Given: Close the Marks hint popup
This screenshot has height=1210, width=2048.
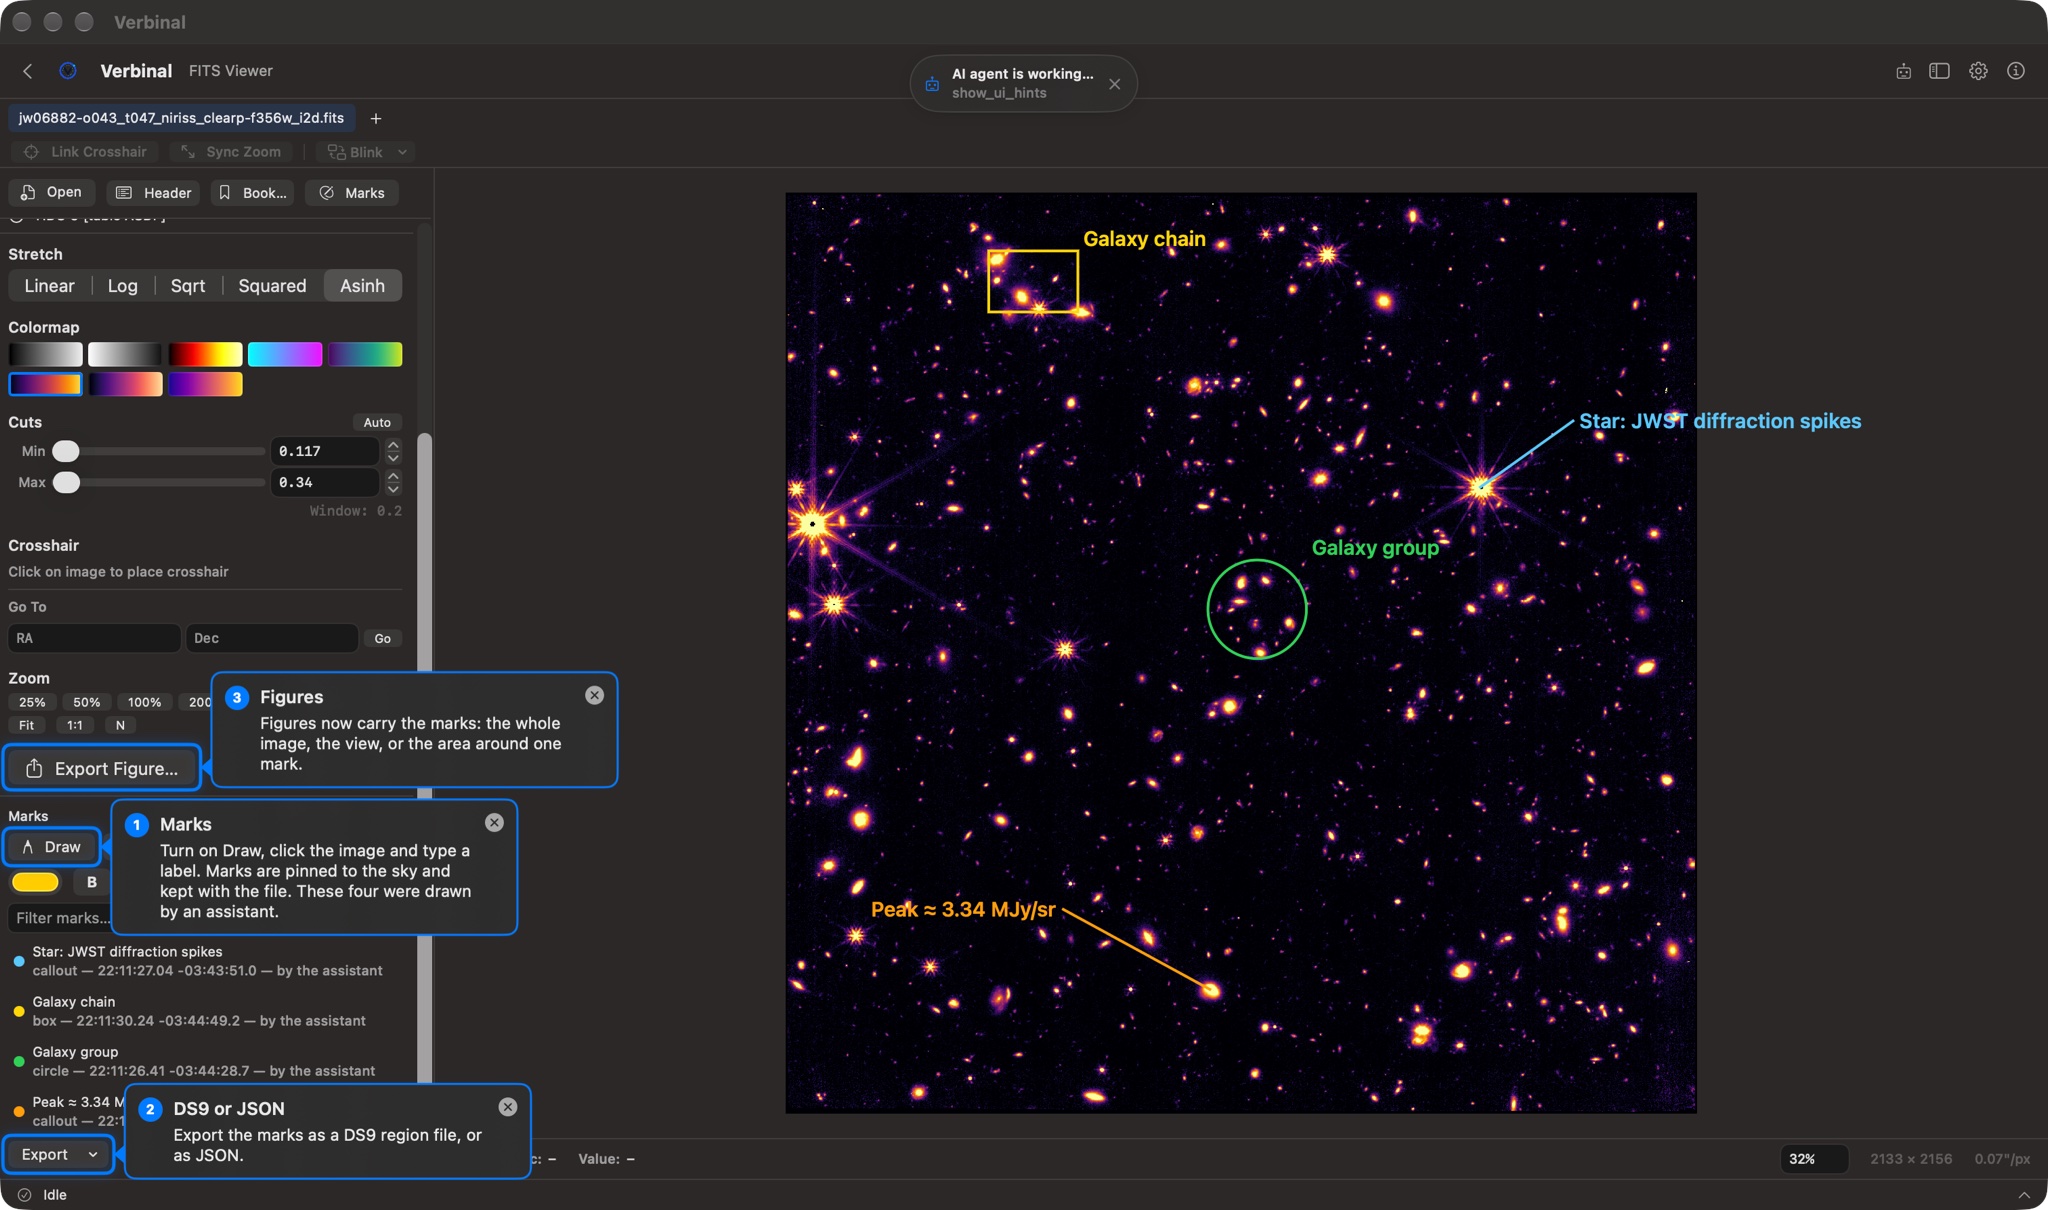Looking at the screenshot, I should point(494,822).
